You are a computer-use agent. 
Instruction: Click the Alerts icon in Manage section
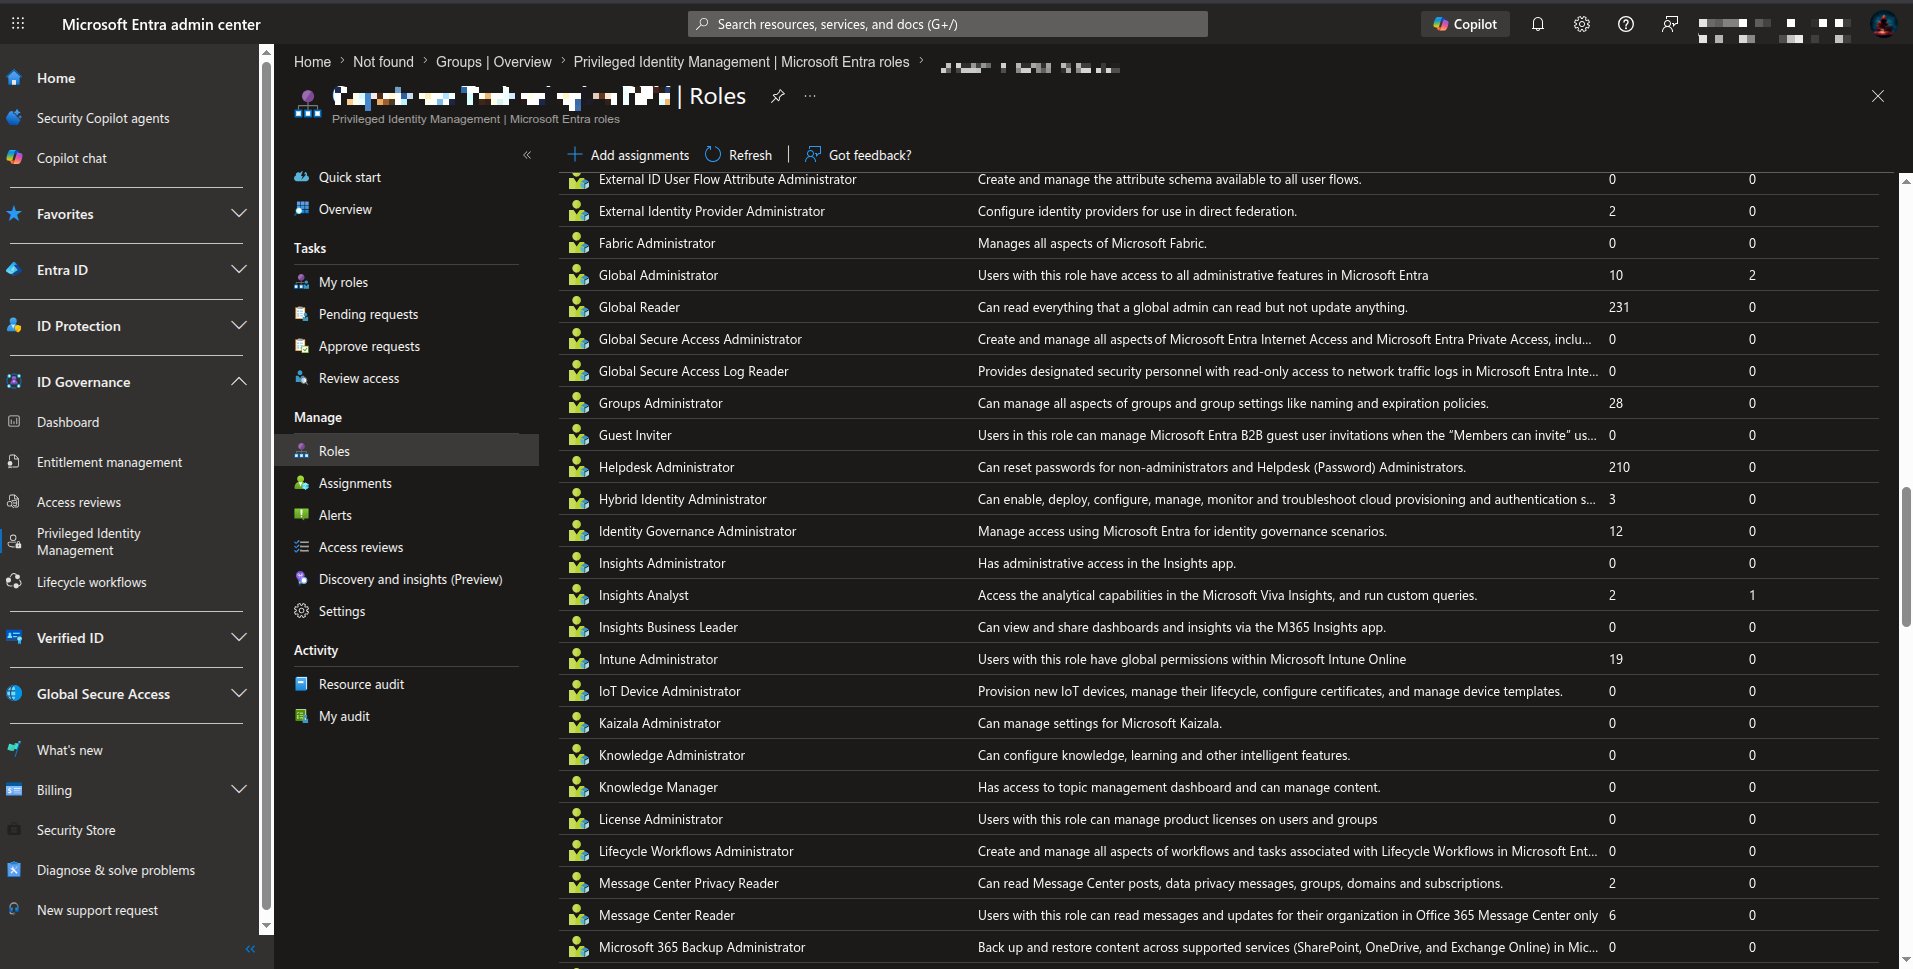click(x=301, y=515)
